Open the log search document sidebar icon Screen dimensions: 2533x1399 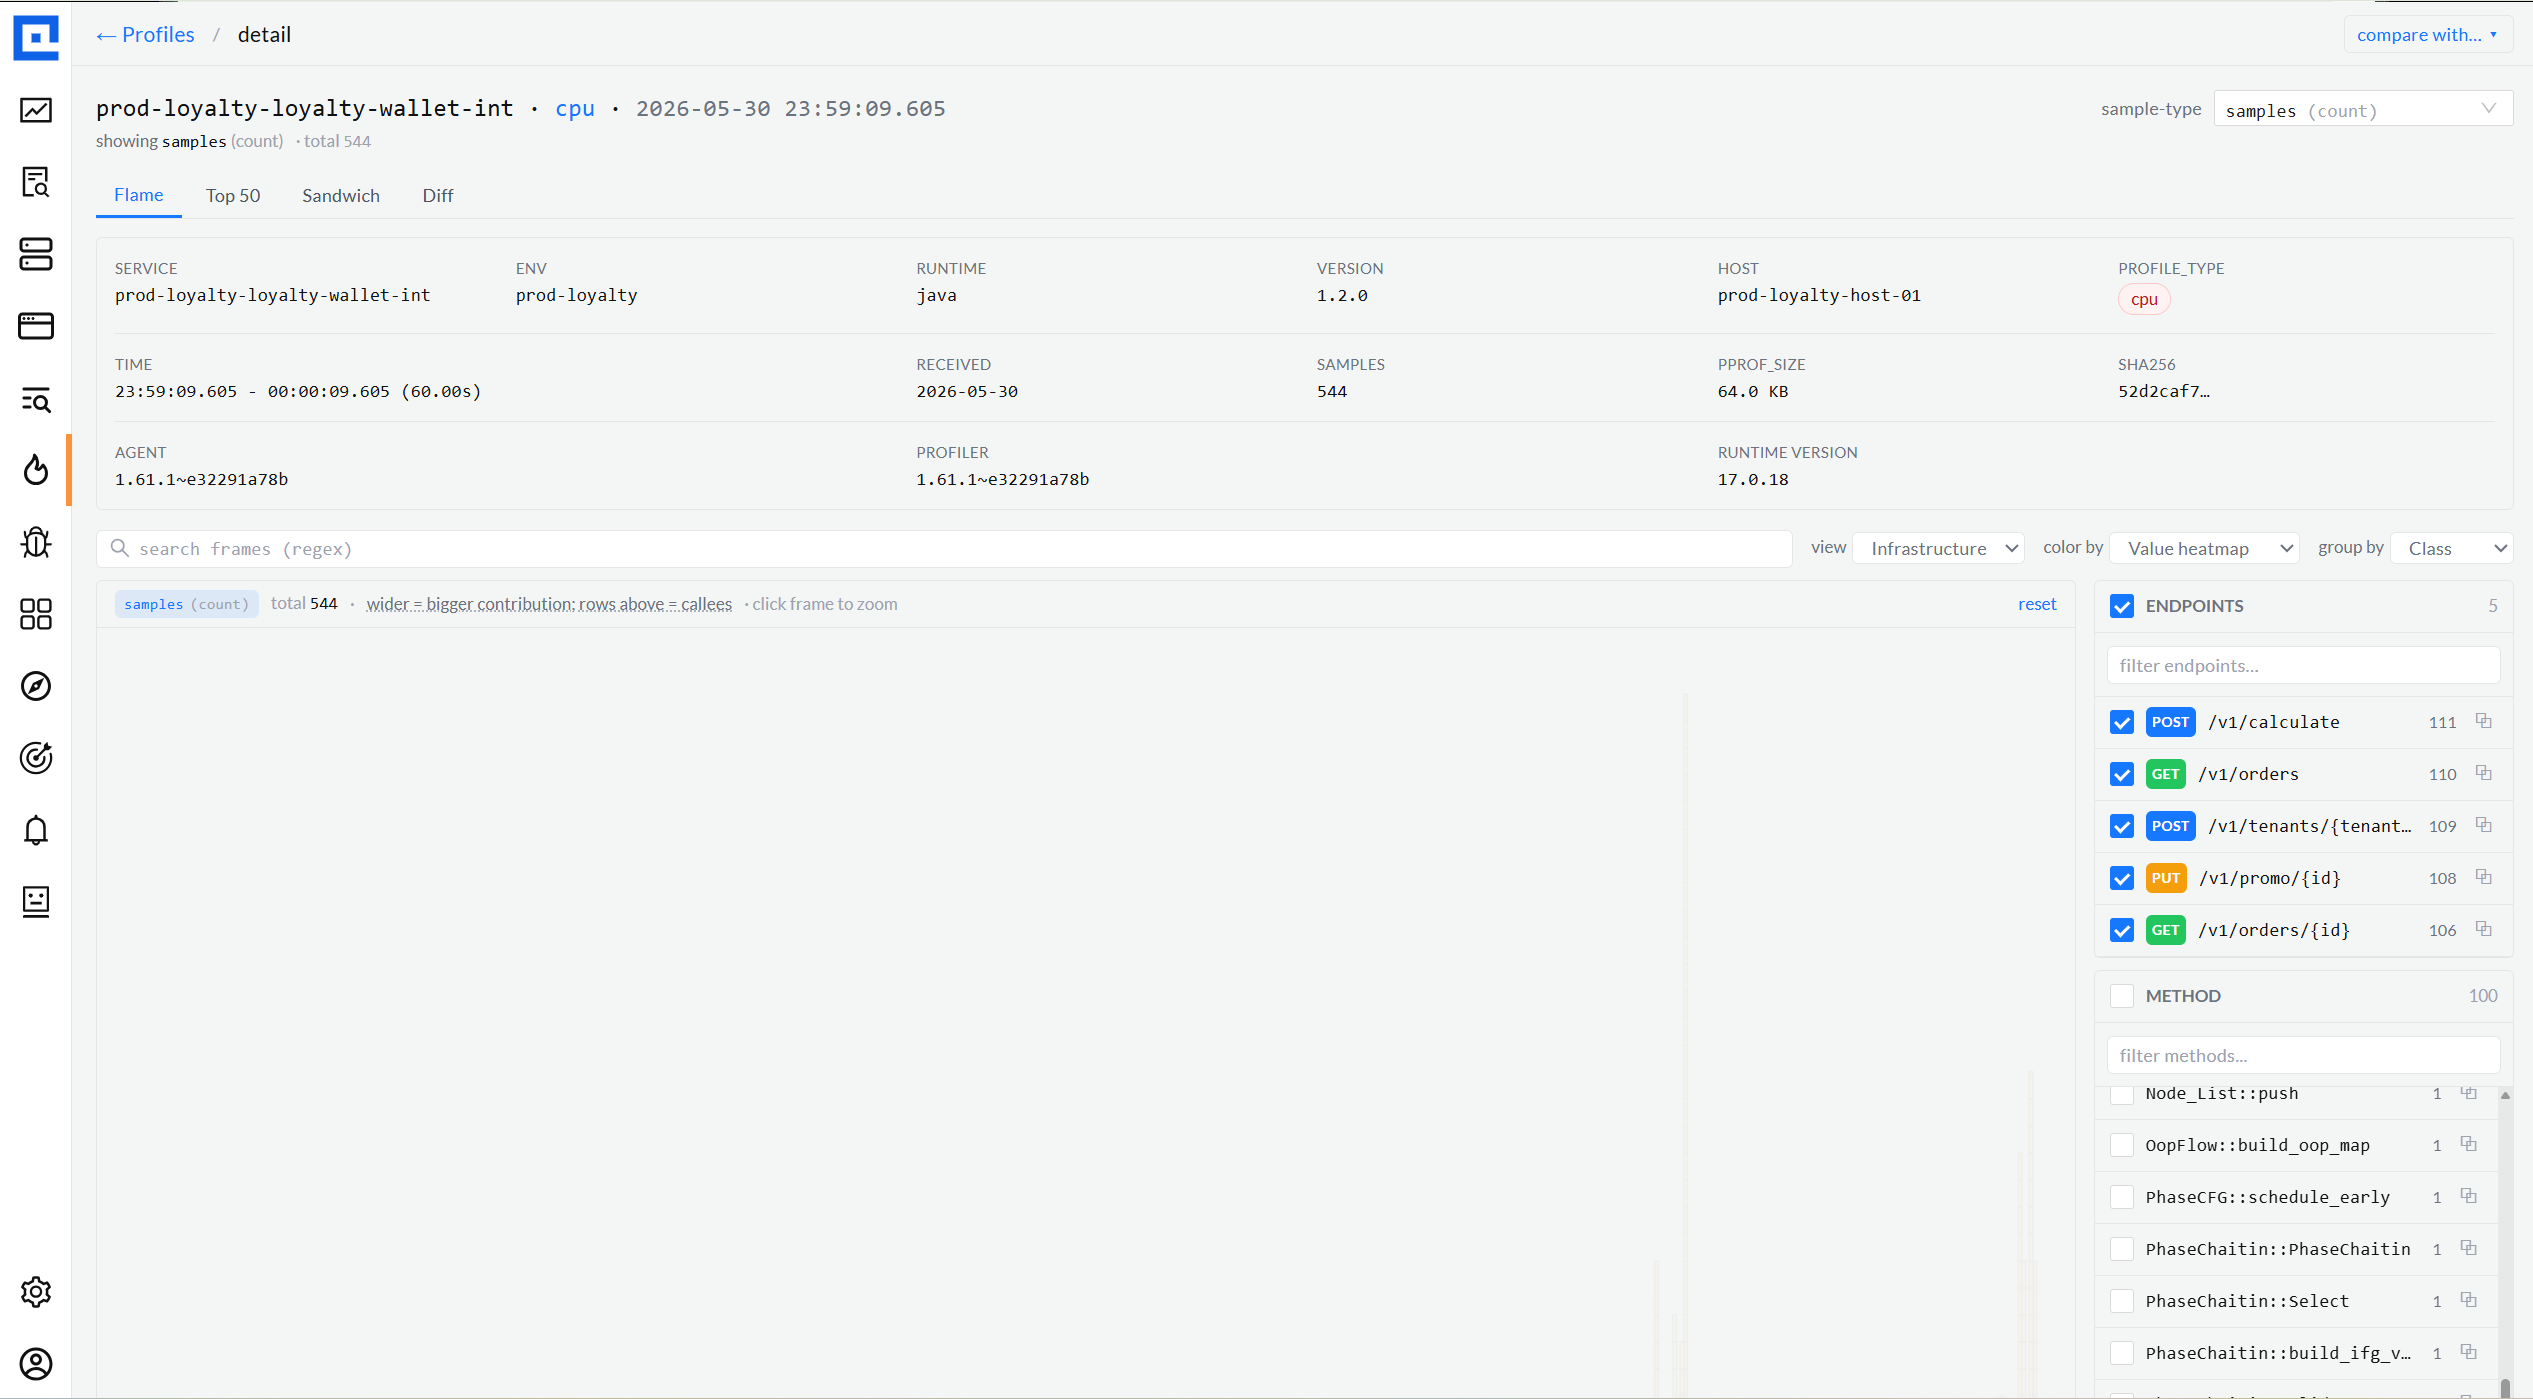[x=36, y=182]
